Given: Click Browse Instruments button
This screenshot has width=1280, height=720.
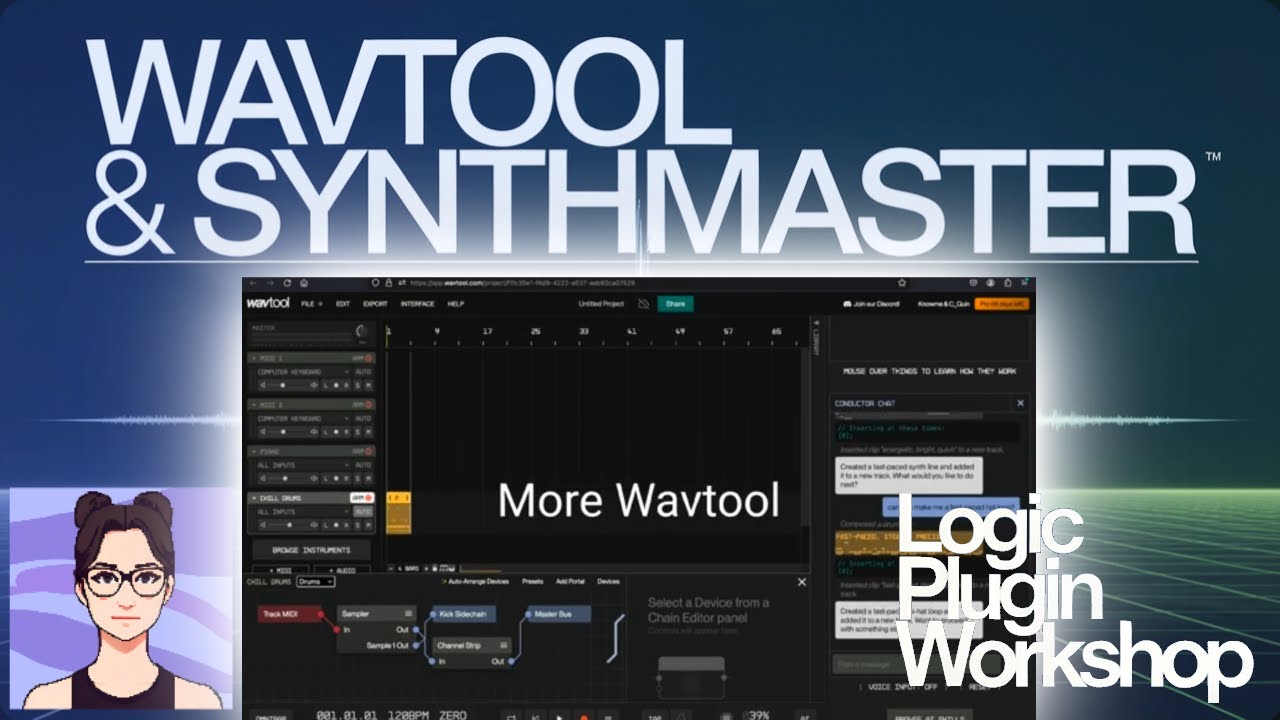Looking at the screenshot, I should point(311,550).
